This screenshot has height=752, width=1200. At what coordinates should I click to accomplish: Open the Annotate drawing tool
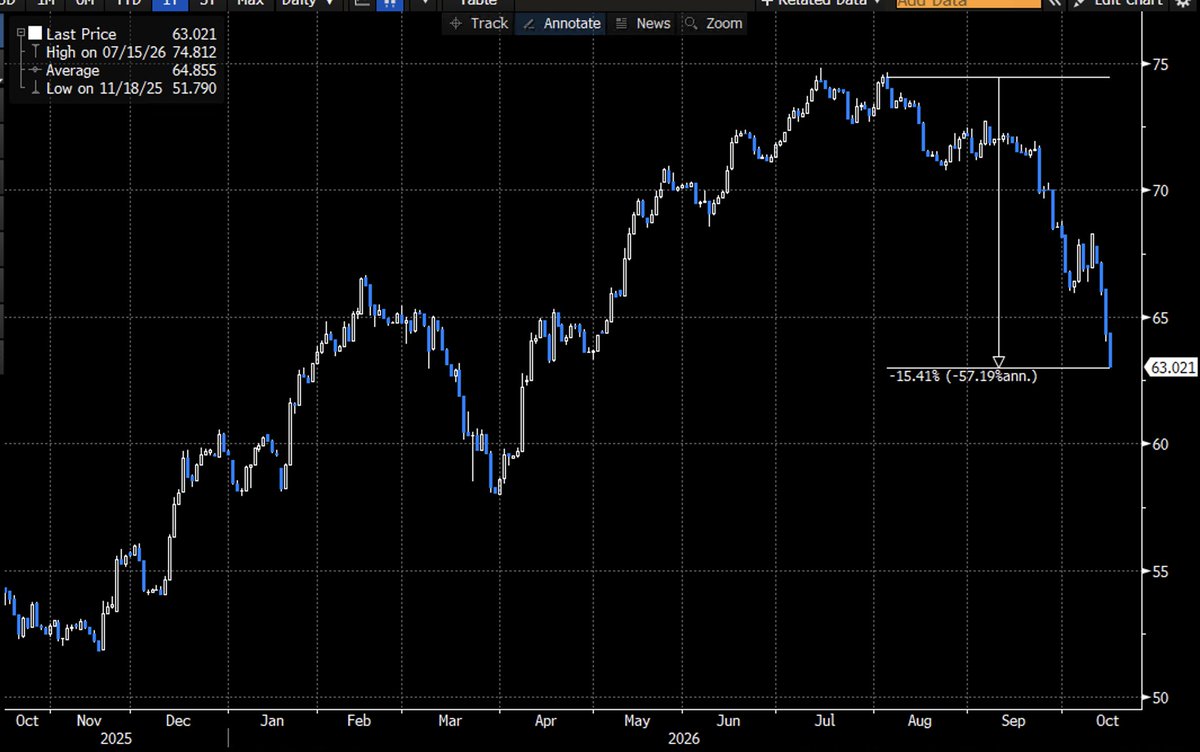pyautogui.click(x=562, y=23)
